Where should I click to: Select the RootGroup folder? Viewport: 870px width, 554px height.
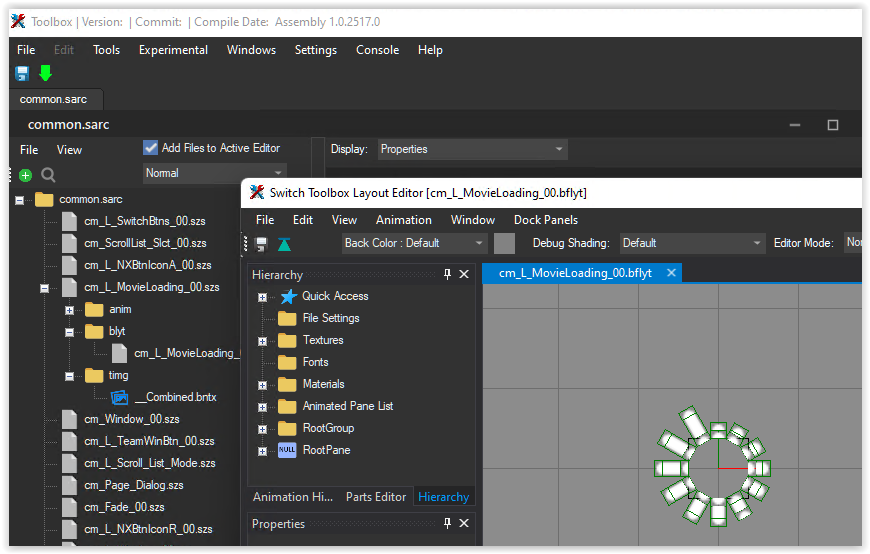316,429
